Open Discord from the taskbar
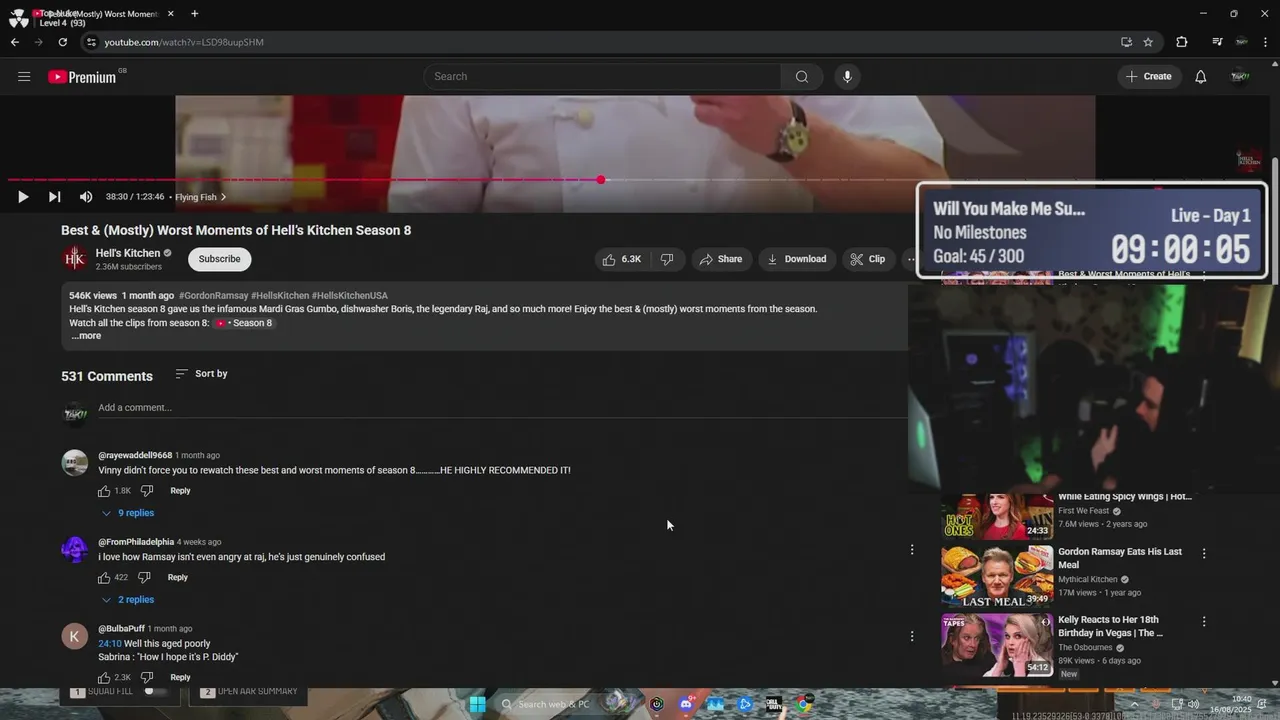 click(686, 704)
